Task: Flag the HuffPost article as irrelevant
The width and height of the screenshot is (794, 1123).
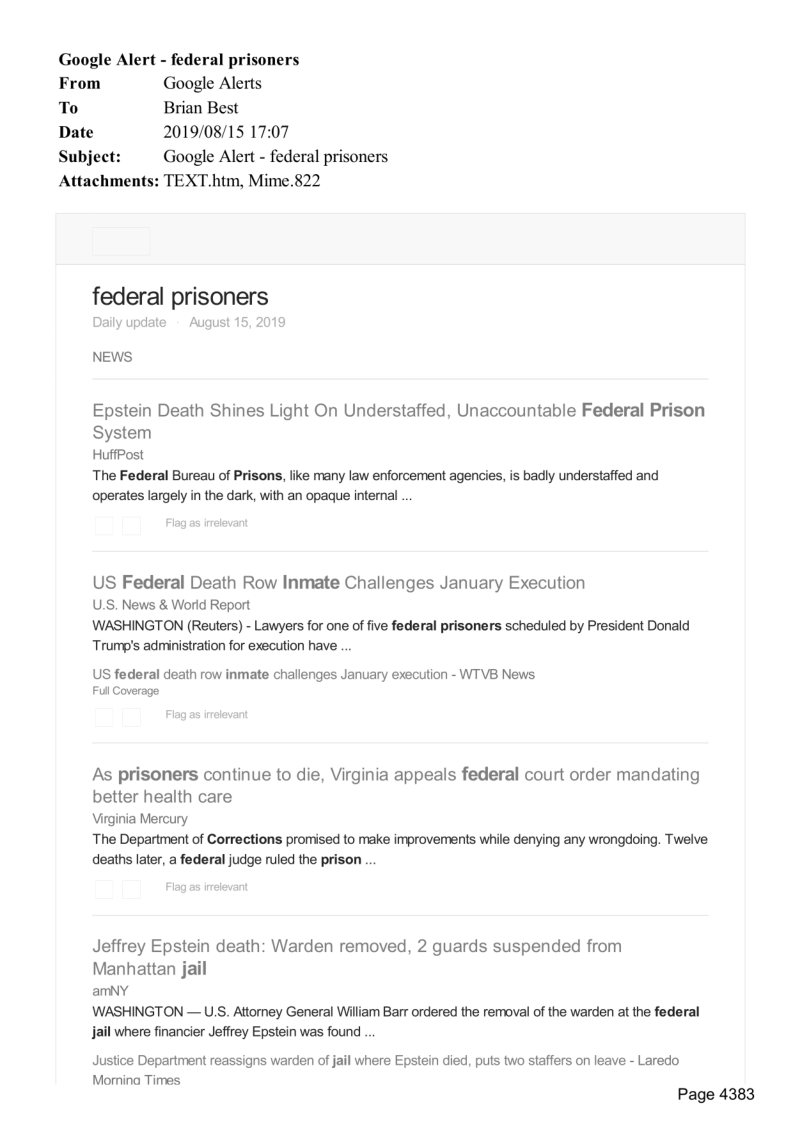Action: click(x=206, y=523)
